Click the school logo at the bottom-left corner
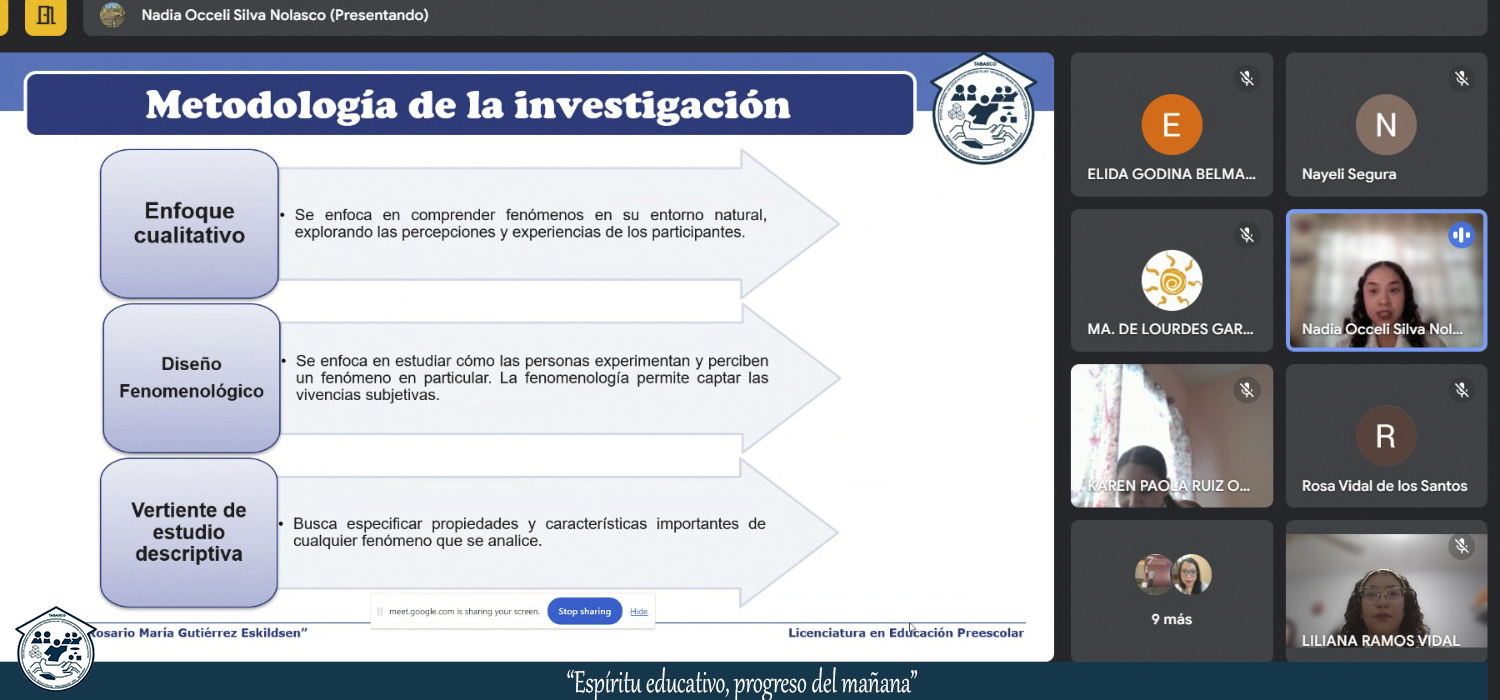Image resolution: width=1500 pixels, height=700 pixels. coord(56,650)
